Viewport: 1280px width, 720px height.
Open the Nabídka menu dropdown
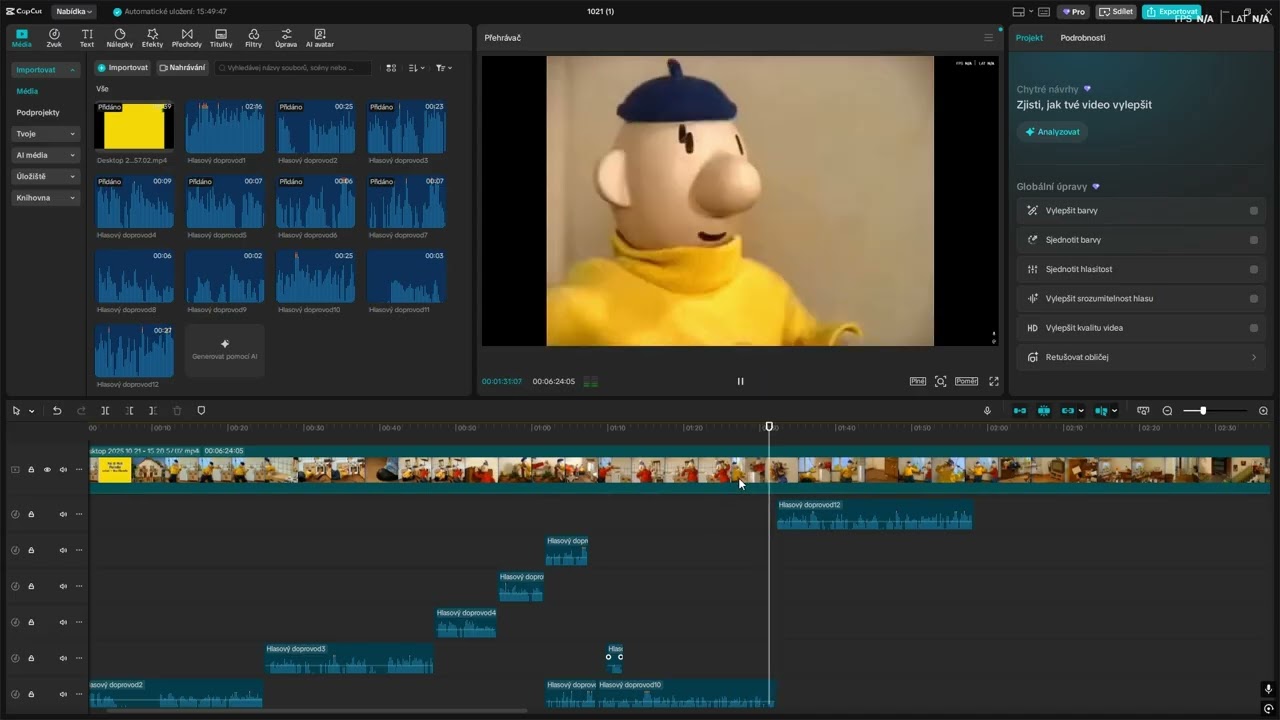pyautogui.click(x=74, y=12)
